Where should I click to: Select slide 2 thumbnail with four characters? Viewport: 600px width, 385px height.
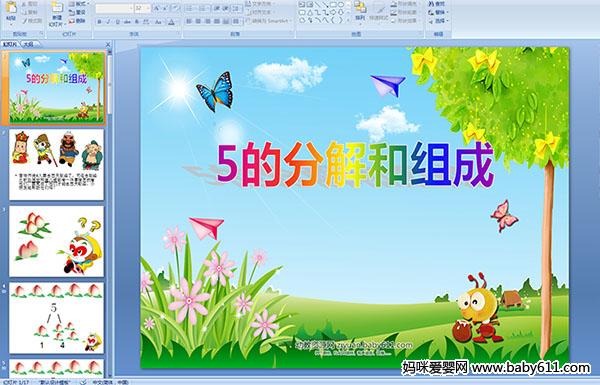tap(57, 165)
